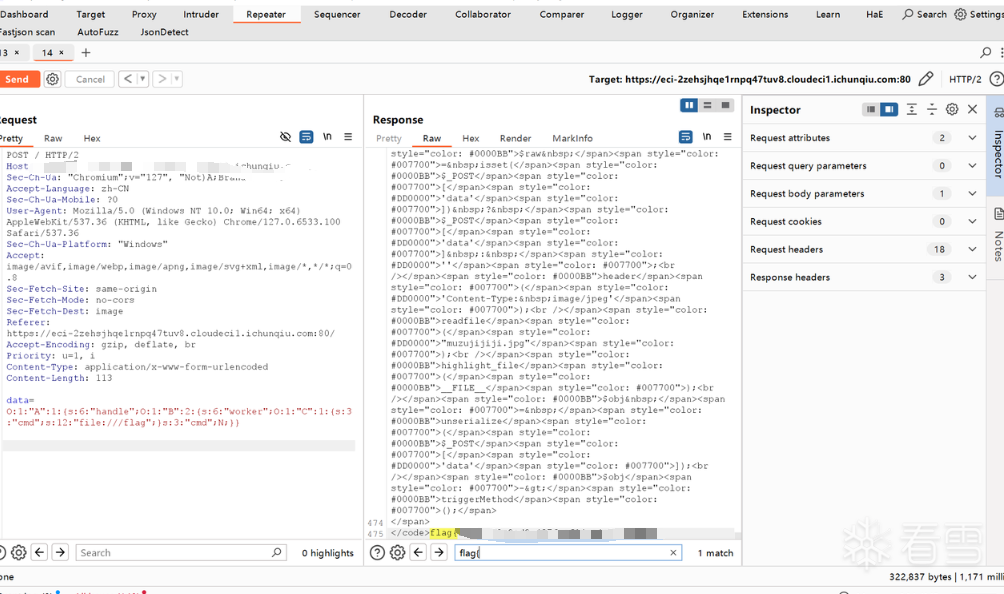Viewport: 1004px width, 594px height.
Task: Expand the Request attributes section
Action: 972,138
